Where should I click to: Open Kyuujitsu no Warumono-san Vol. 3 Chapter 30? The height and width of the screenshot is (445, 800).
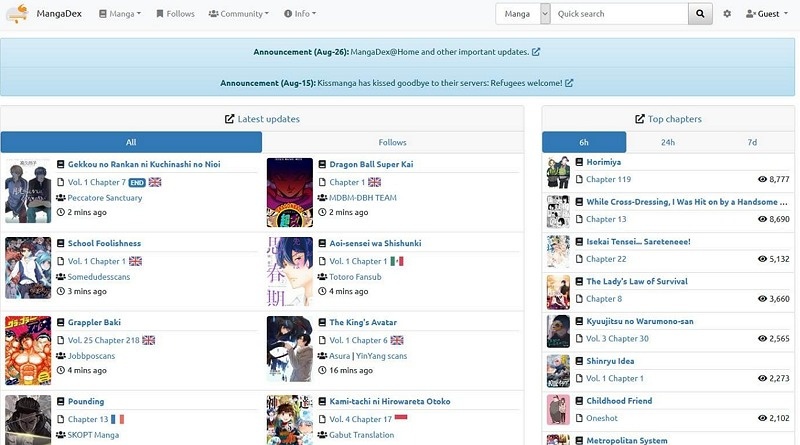pos(617,339)
